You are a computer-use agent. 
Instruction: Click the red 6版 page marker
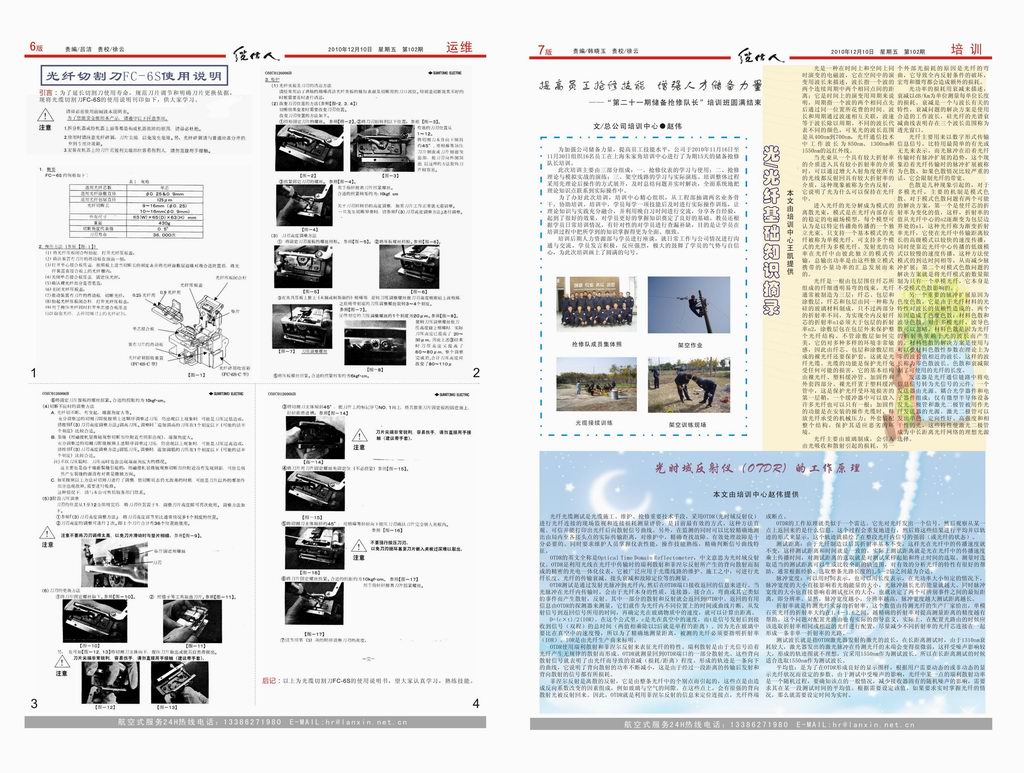(37, 48)
